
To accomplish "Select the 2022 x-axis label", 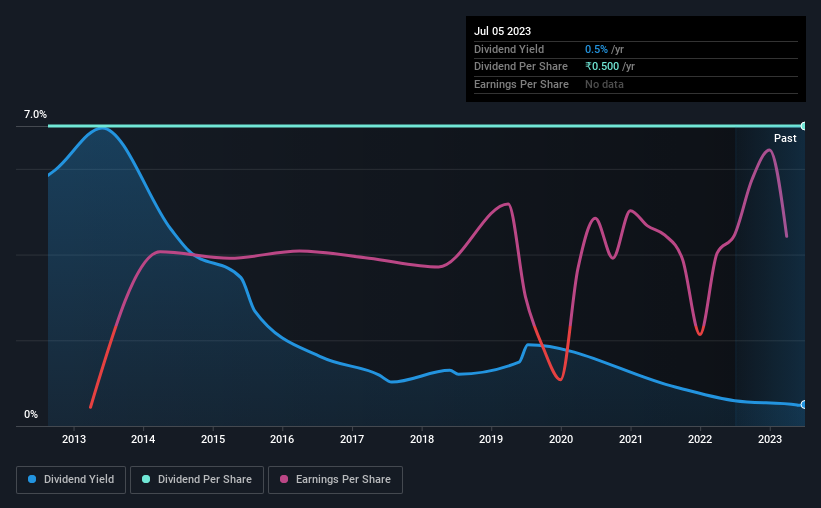I will tap(700, 439).
